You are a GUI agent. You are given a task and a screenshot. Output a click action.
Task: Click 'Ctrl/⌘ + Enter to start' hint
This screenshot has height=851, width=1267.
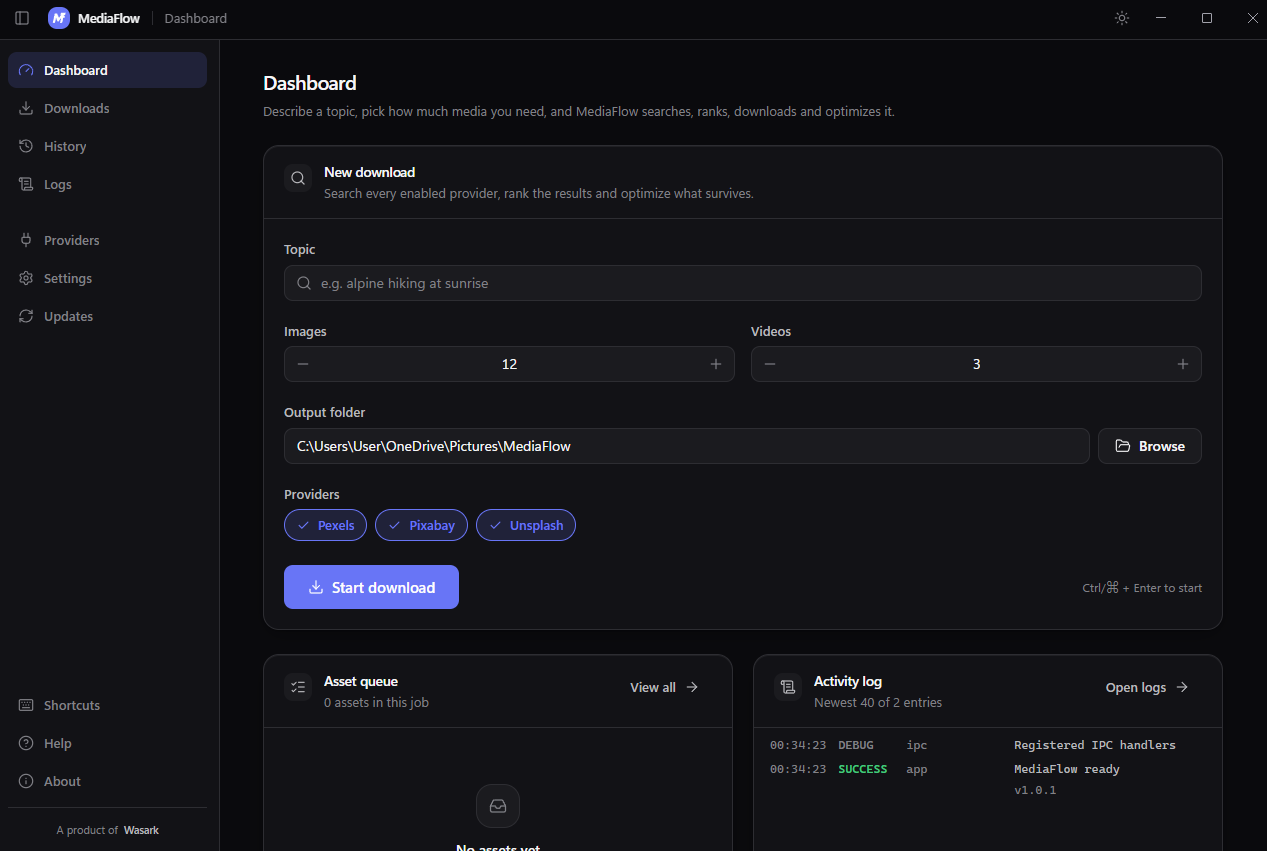pyautogui.click(x=1142, y=588)
